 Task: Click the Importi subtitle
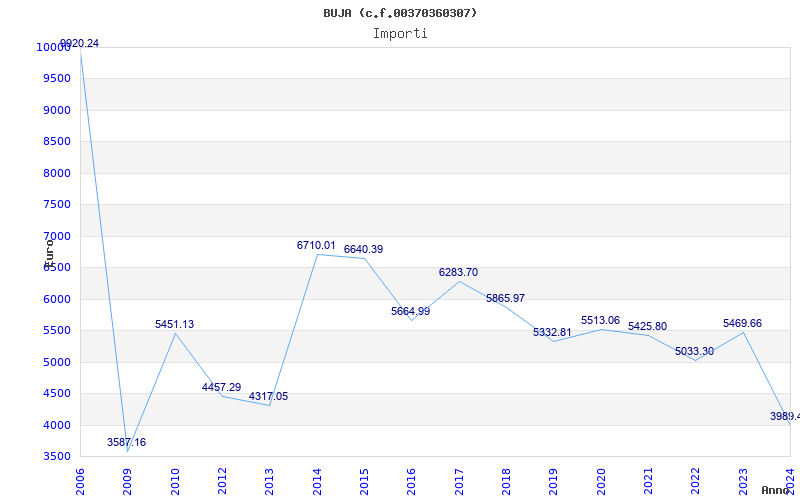[x=400, y=34]
